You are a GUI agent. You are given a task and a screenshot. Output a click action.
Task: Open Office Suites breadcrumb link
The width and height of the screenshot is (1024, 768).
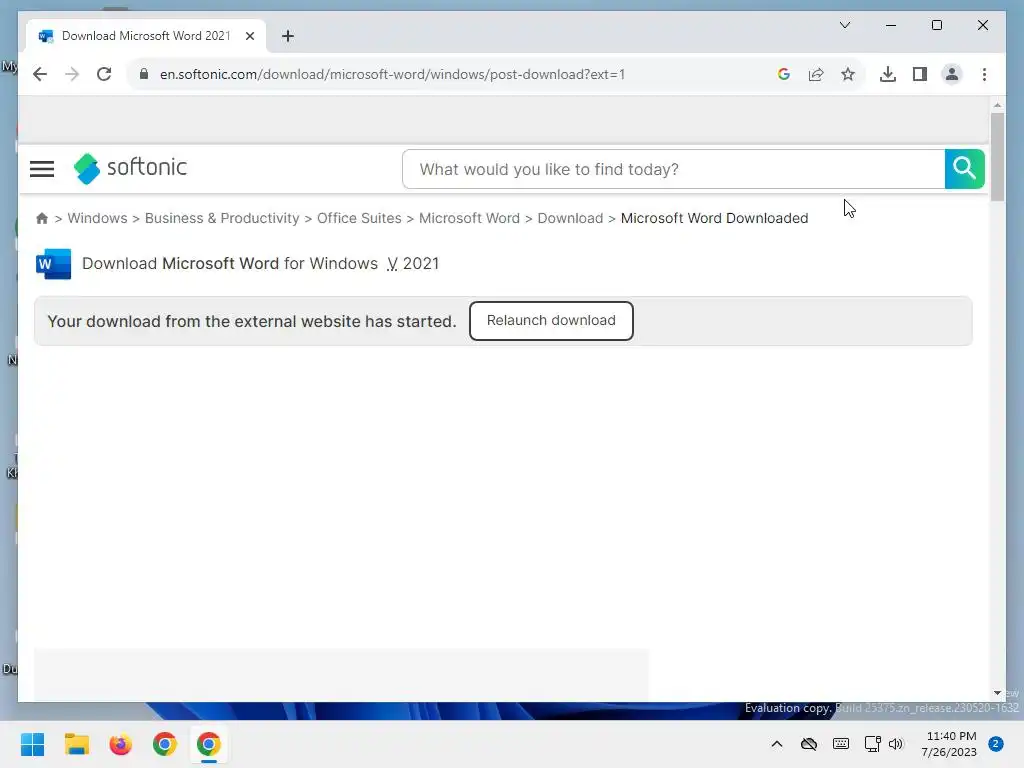[359, 218]
